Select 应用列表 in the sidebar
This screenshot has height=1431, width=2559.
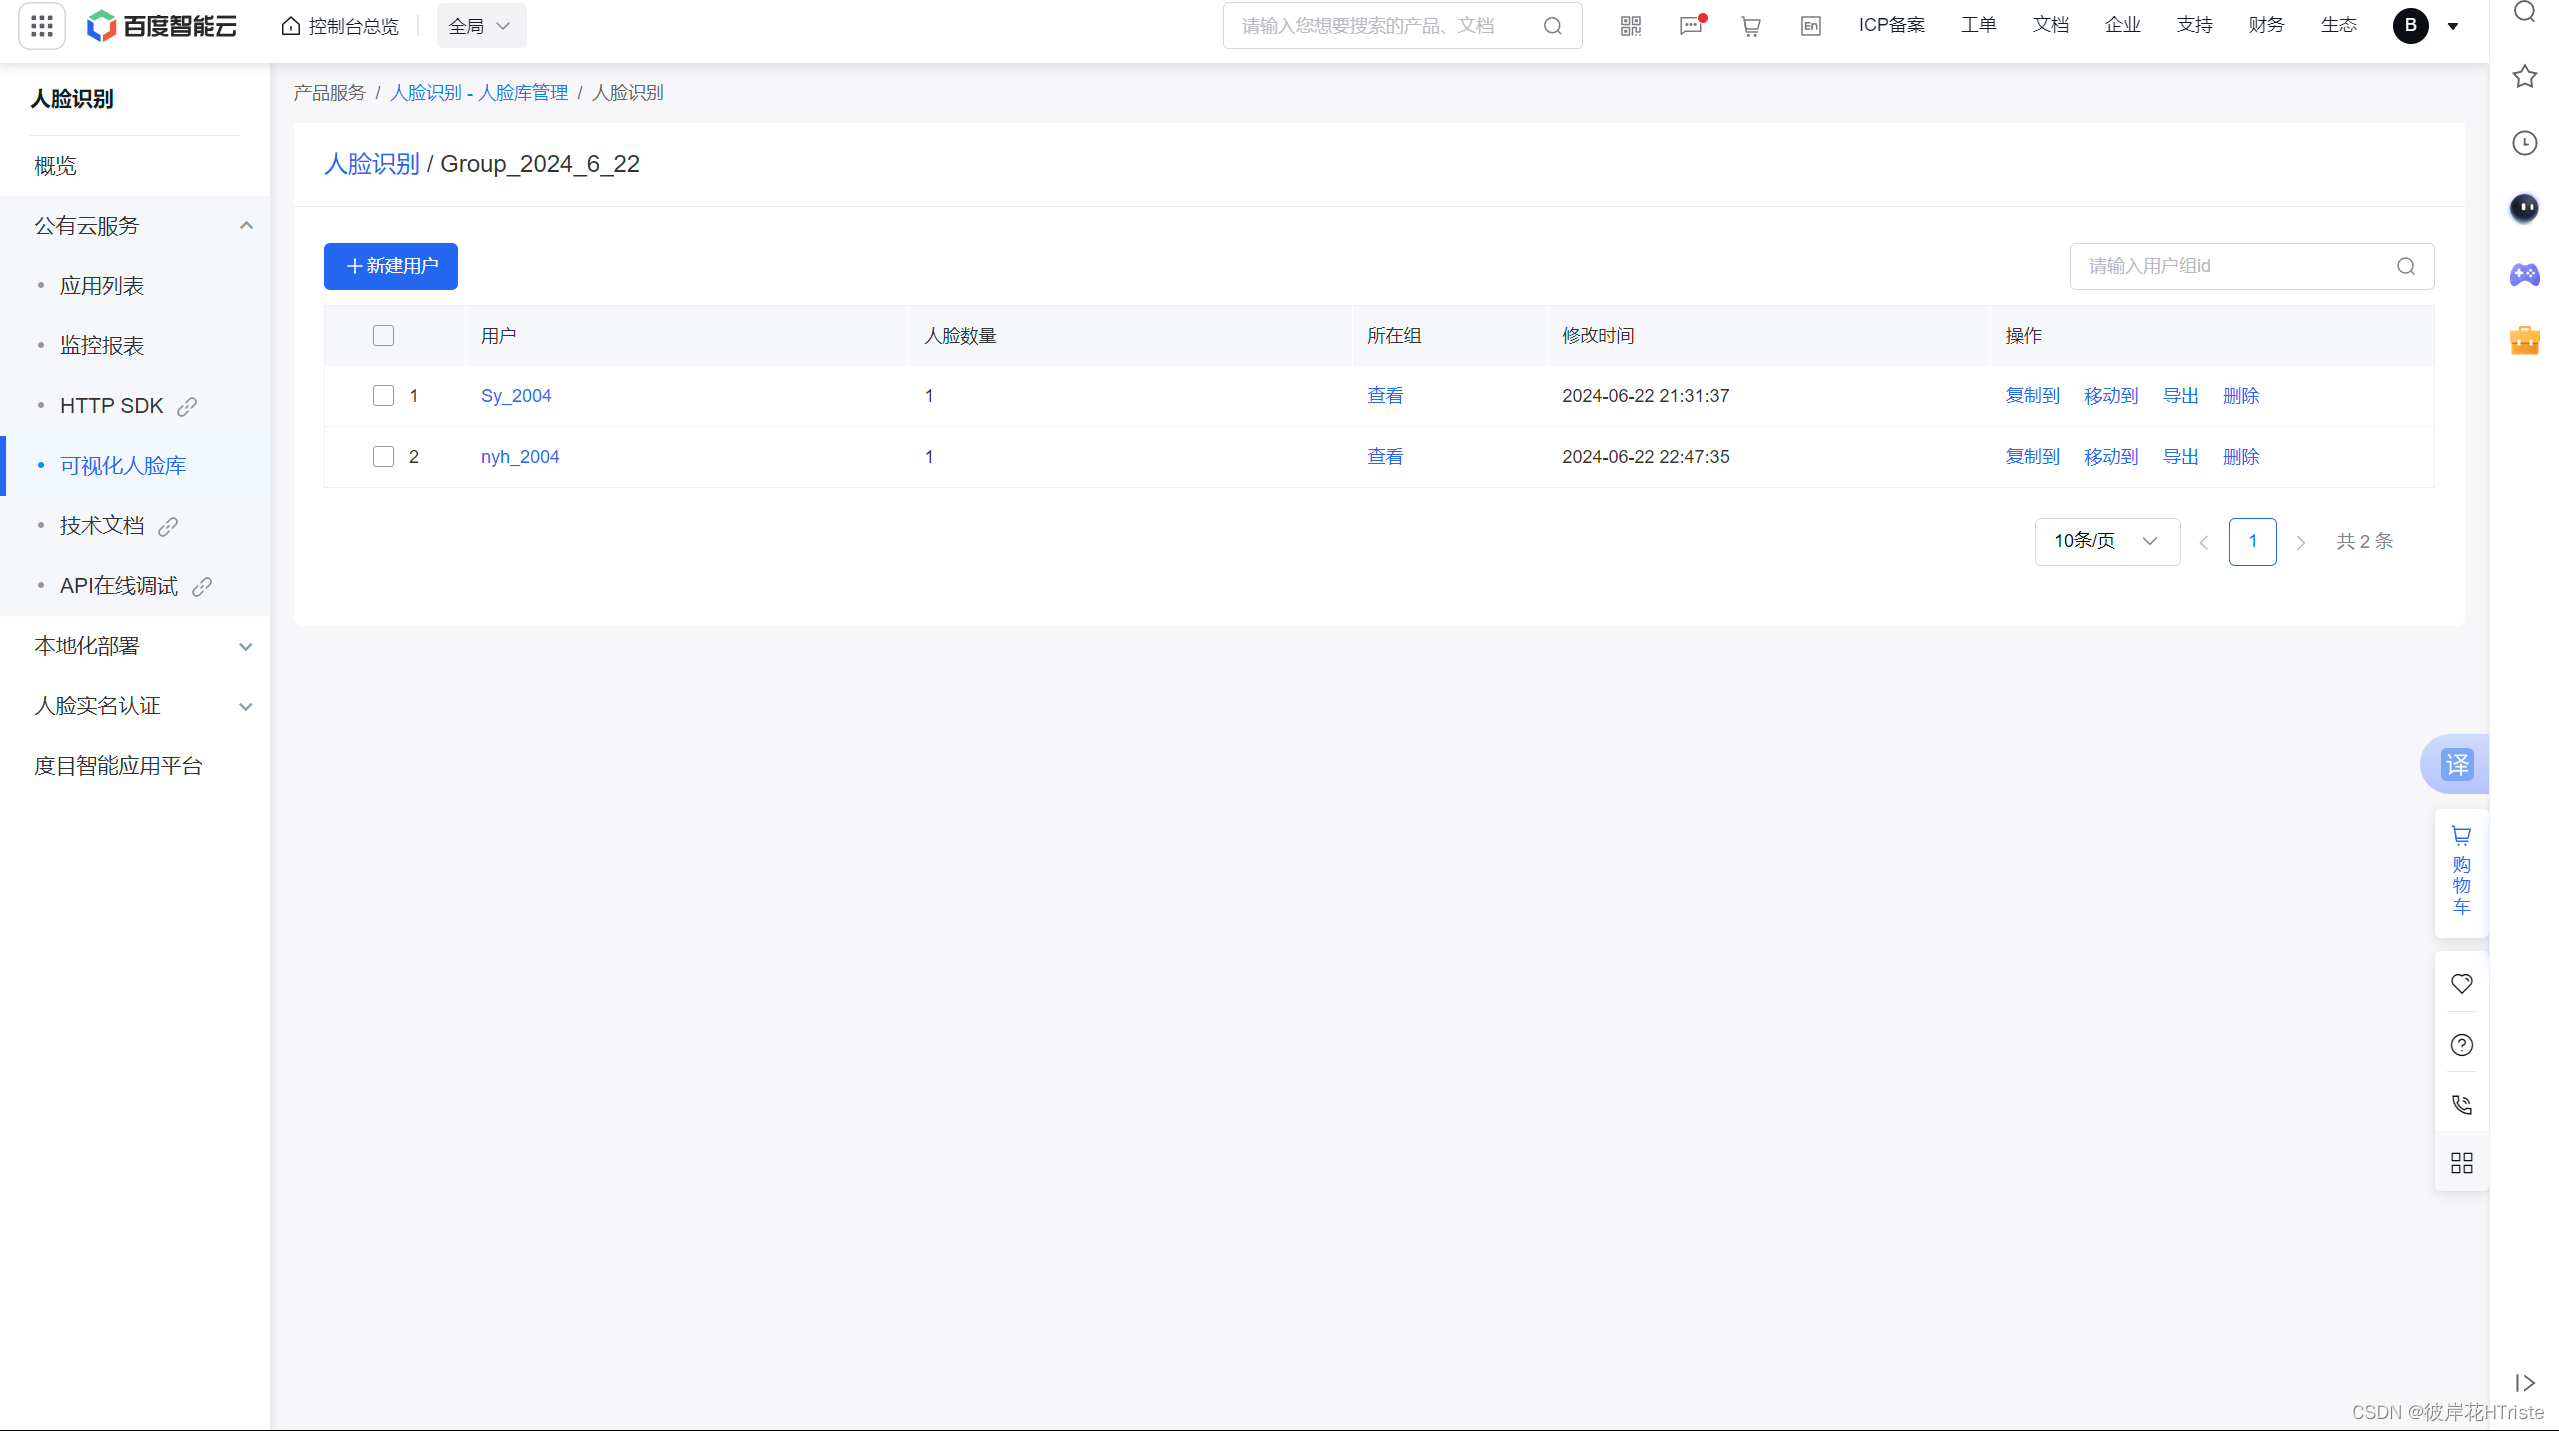(102, 286)
